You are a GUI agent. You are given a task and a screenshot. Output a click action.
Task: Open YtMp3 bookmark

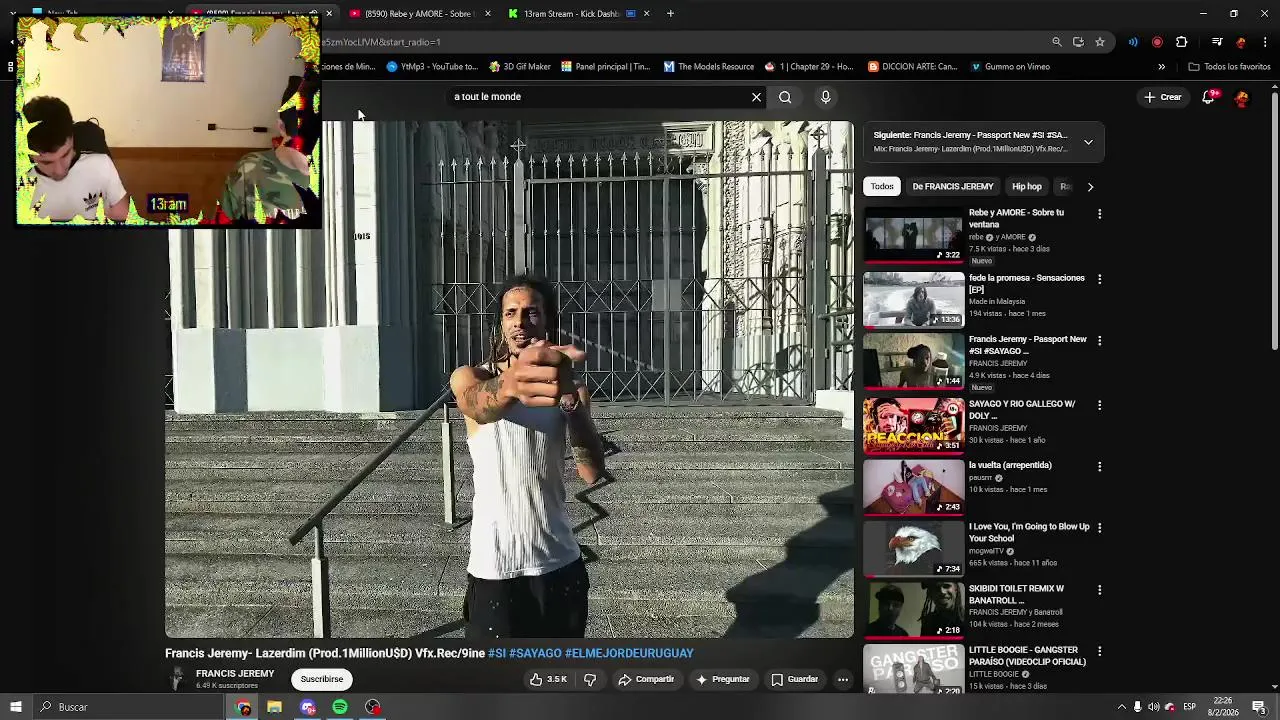[432, 67]
